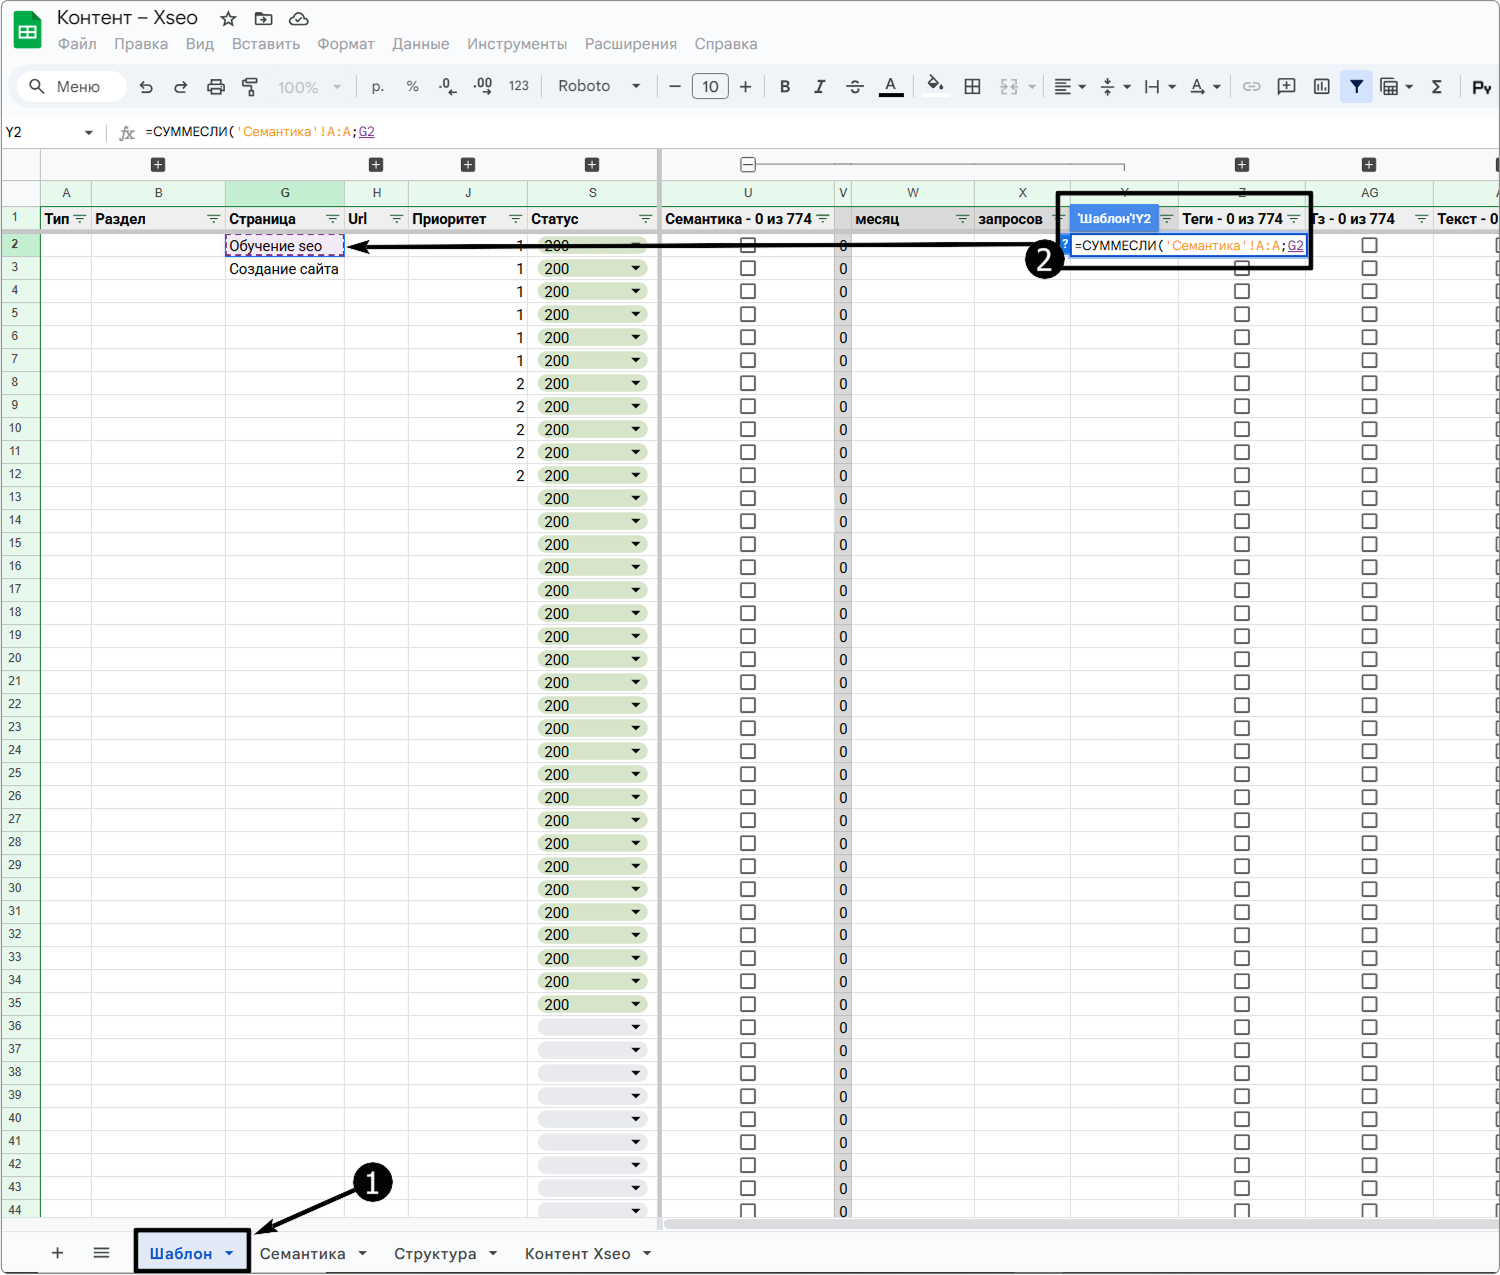Tick the Тз checkbox in row 6
Screen dimensions: 1500x1275
pos(1370,337)
